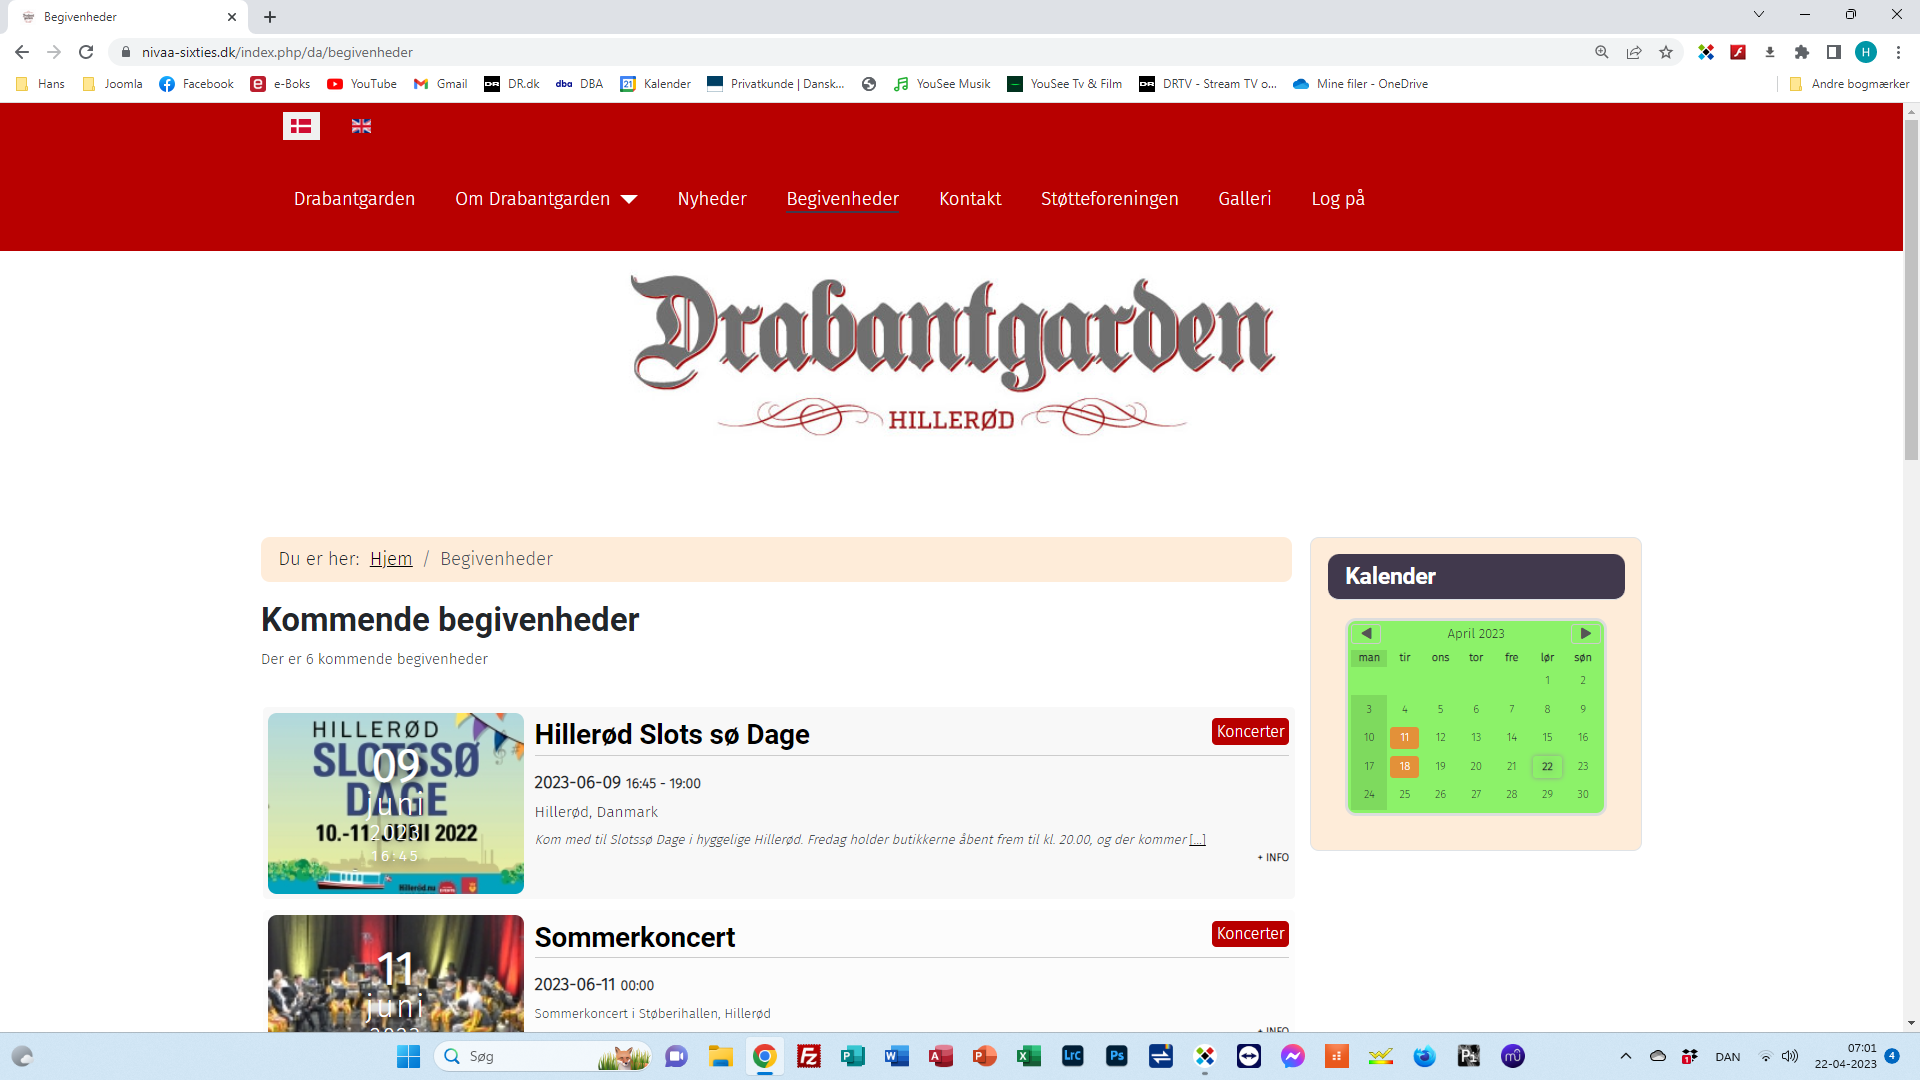
Task: Close the Begivenheder tab
Action: point(232,17)
